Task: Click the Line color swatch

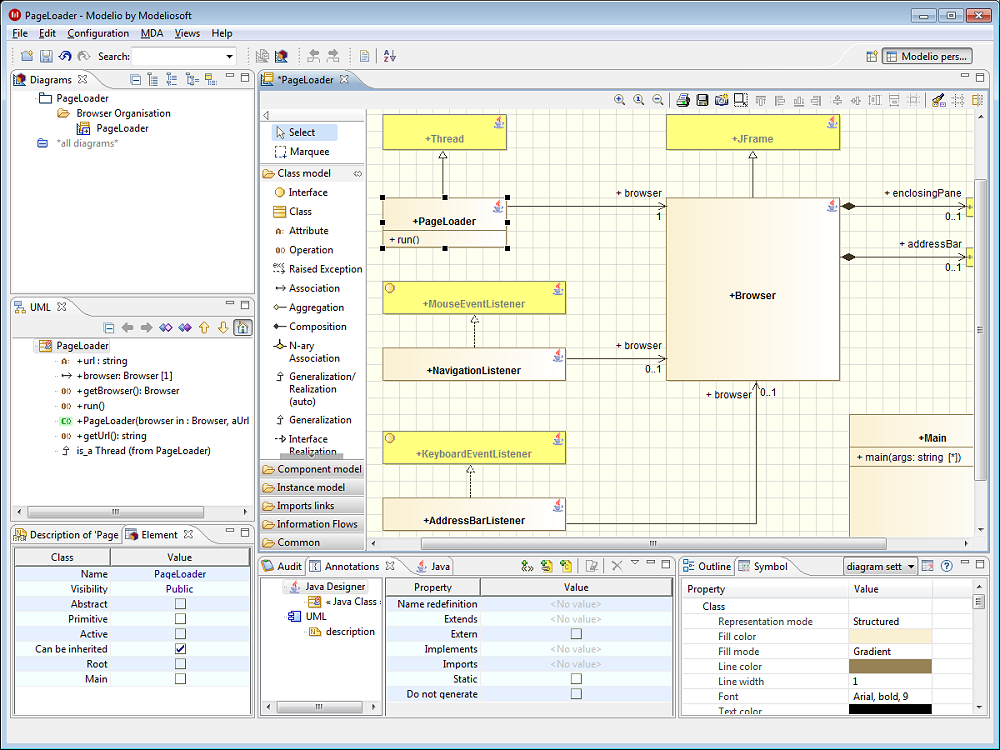Action: [889, 666]
